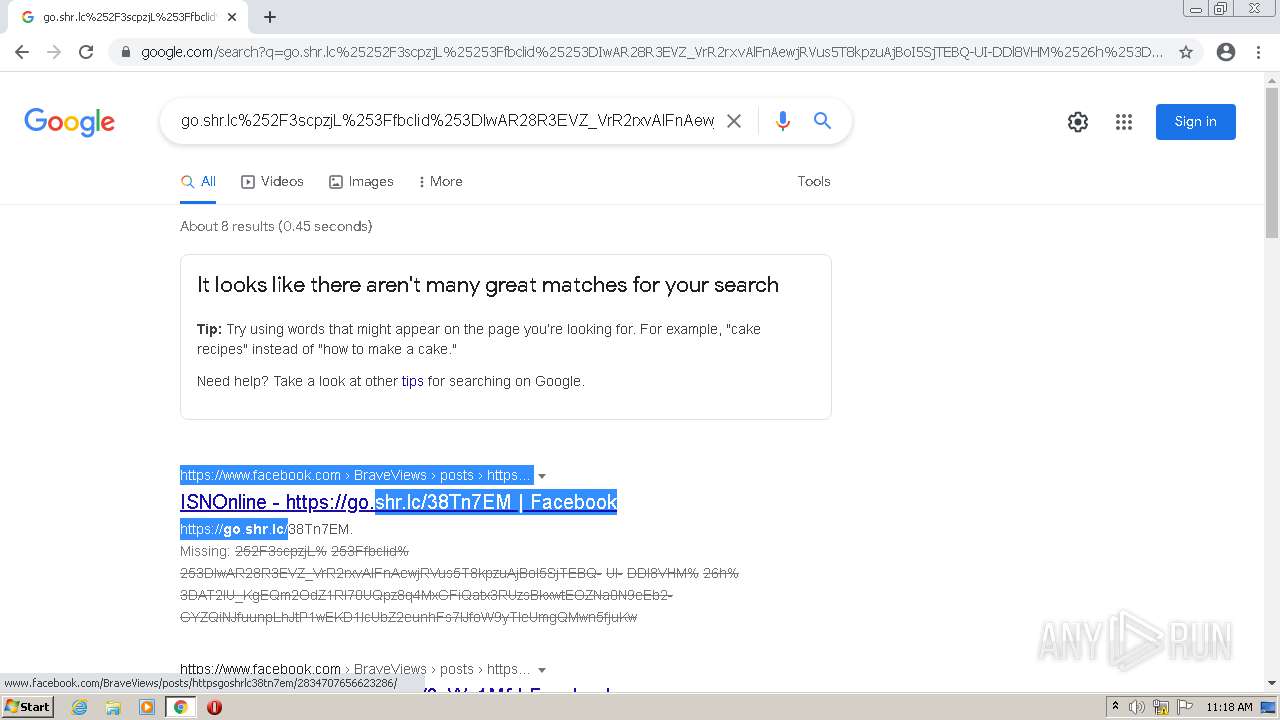This screenshot has height=720, width=1280.
Task: Clear the search box with the X
Action: 733,121
